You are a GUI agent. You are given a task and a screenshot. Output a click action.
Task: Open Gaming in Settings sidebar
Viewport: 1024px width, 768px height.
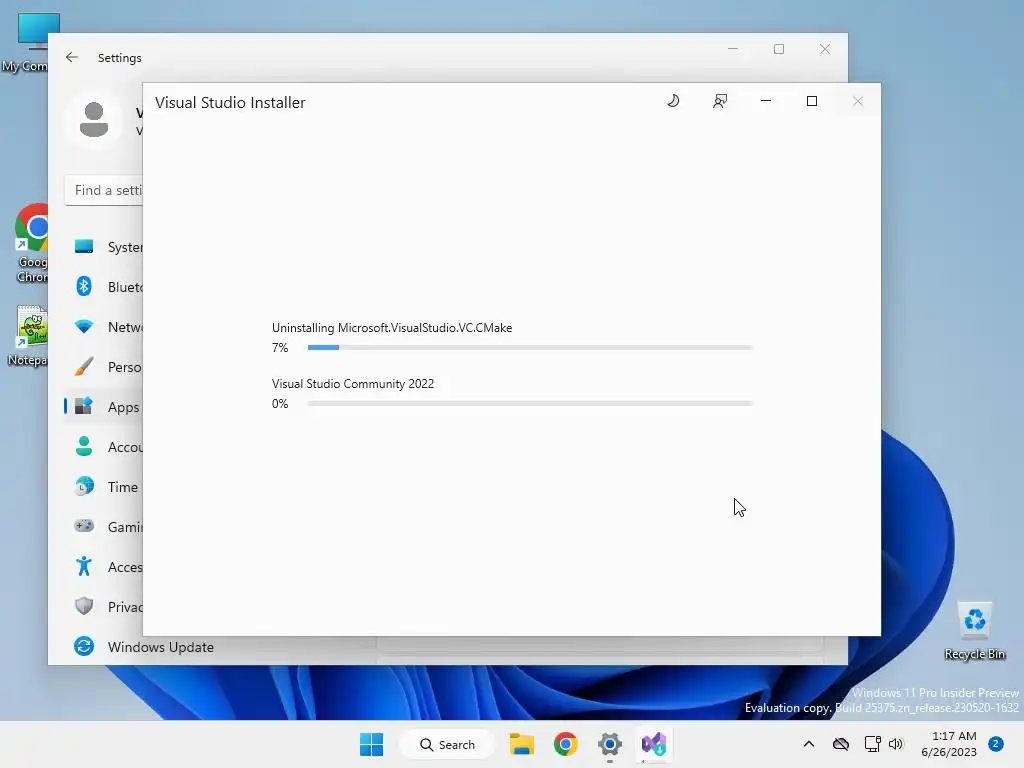click(x=104, y=526)
